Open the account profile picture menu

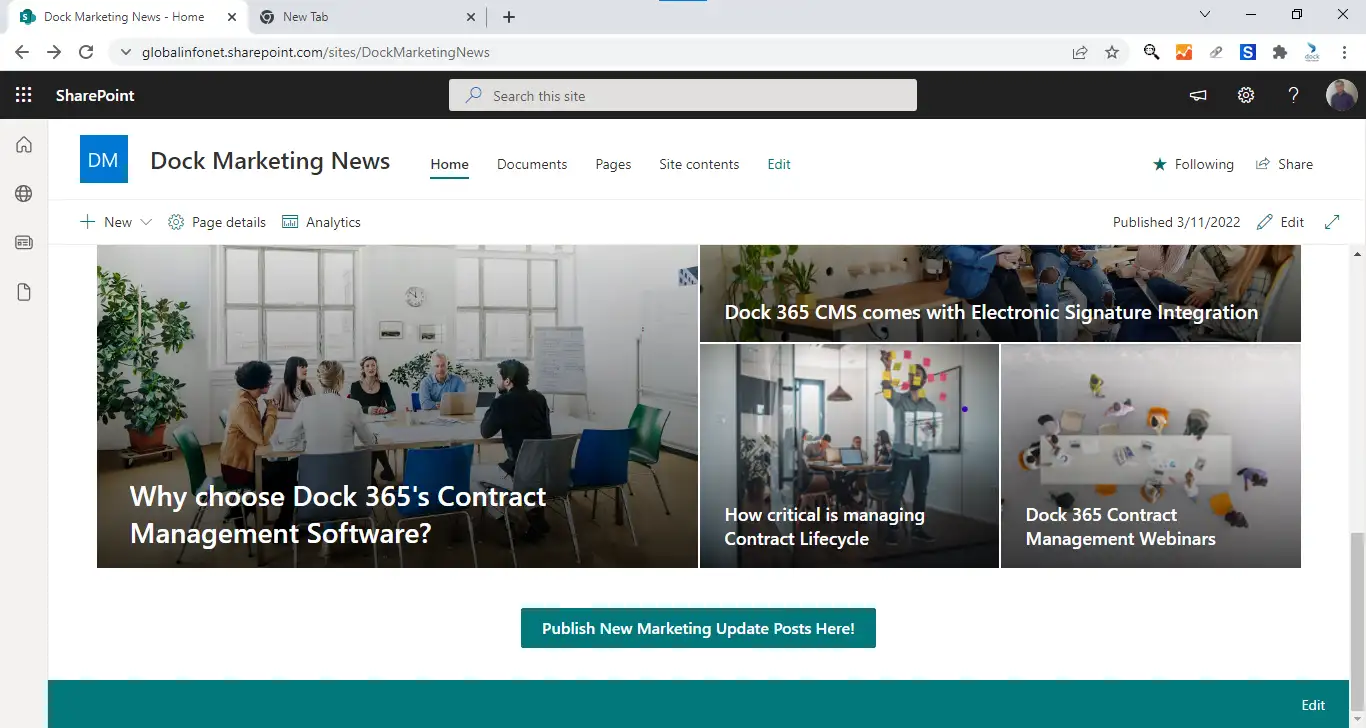click(1341, 95)
